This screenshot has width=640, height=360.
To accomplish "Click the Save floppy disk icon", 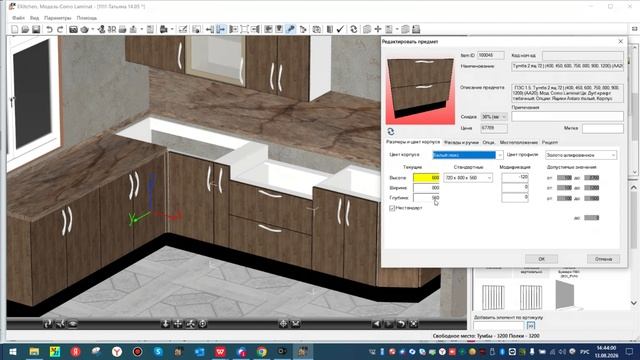I will coord(36,29).
